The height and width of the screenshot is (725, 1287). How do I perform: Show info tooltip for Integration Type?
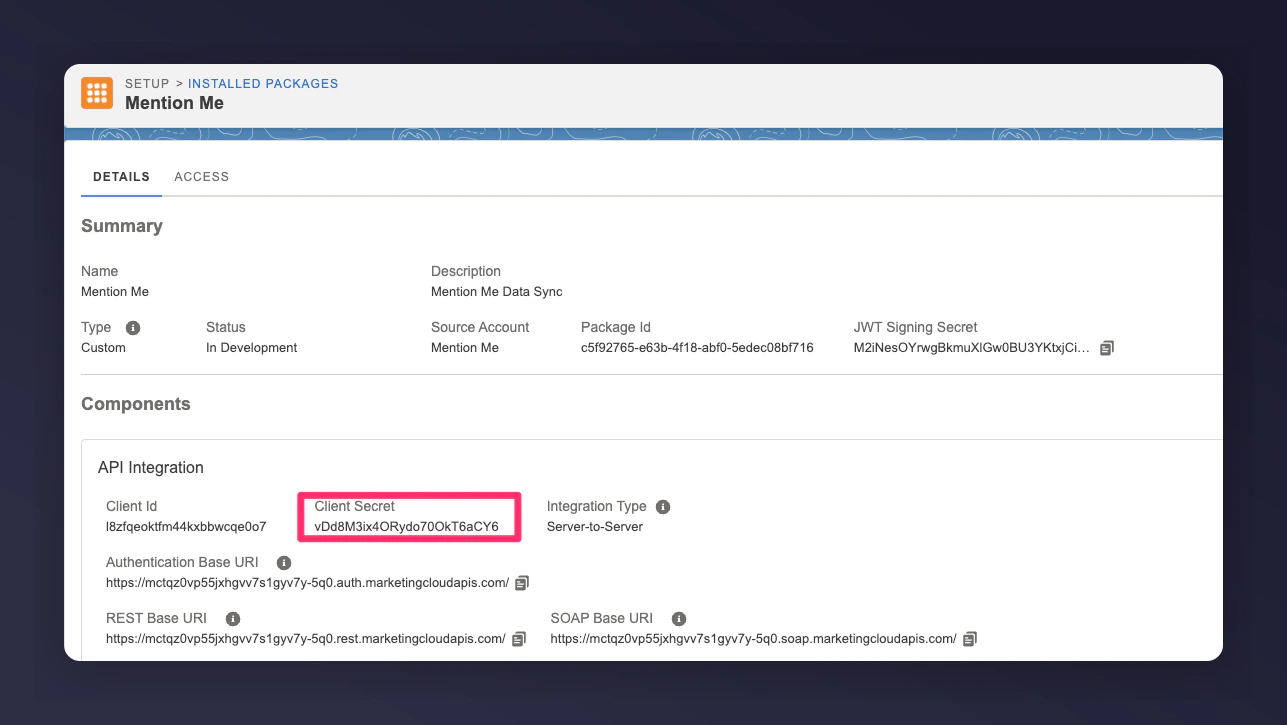coord(663,507)
